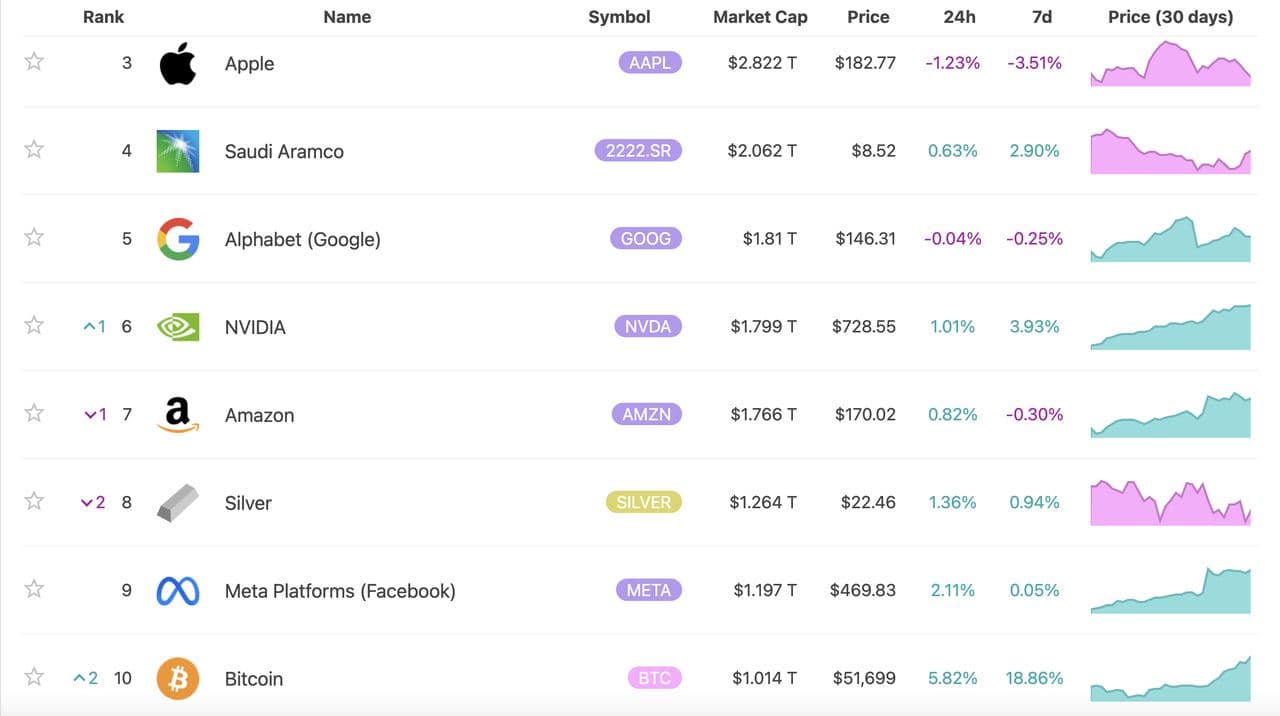Viewport: 1280px width, 716px height.
Task: Sort table by Price column header
Action: (x=868, y=17)
